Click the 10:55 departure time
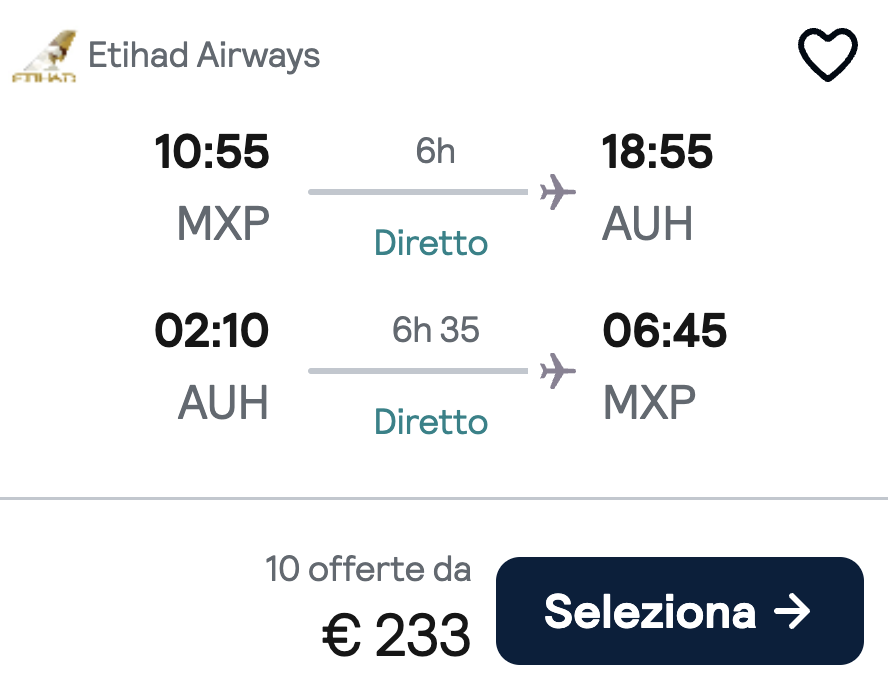The width and height of the screenshot is (888, 684). (x=212, y=152)
